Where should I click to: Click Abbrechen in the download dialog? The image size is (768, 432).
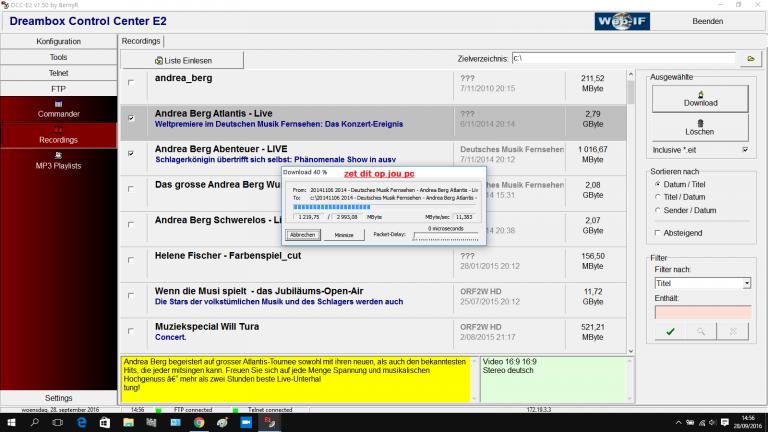pyautogui.click(x=300, y=234)
